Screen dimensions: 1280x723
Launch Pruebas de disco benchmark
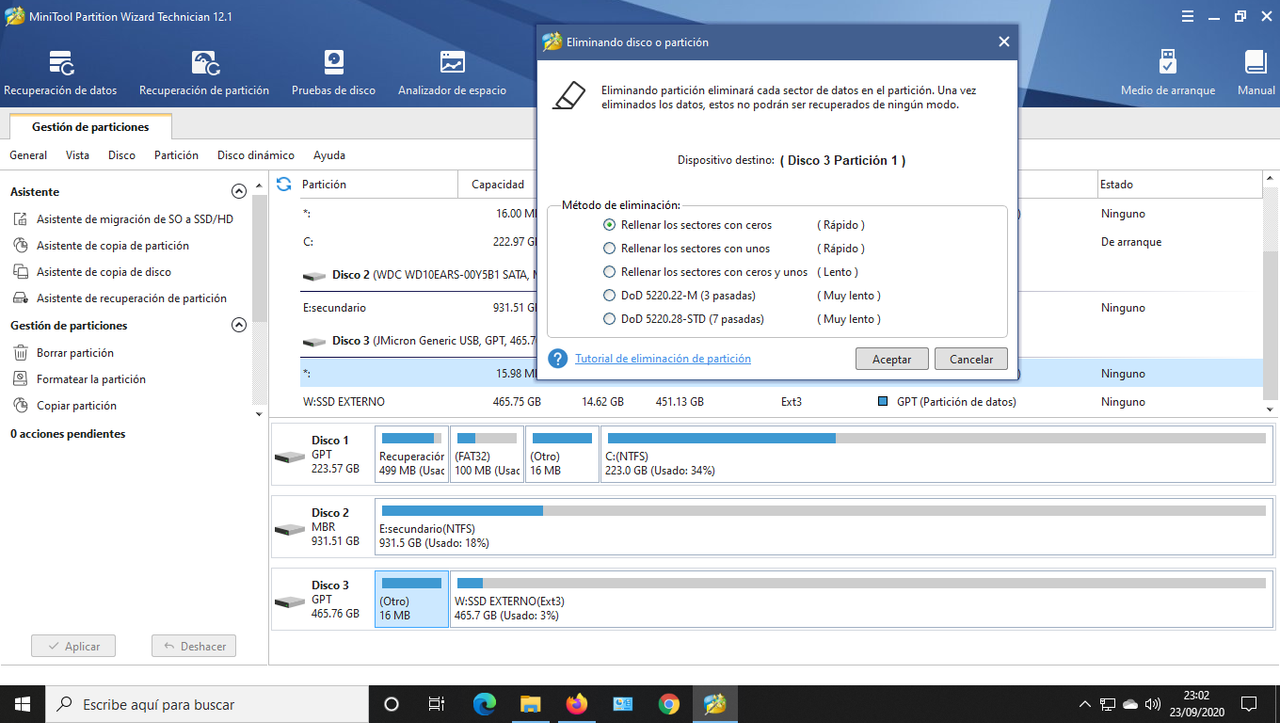click(x=334, y=72)
